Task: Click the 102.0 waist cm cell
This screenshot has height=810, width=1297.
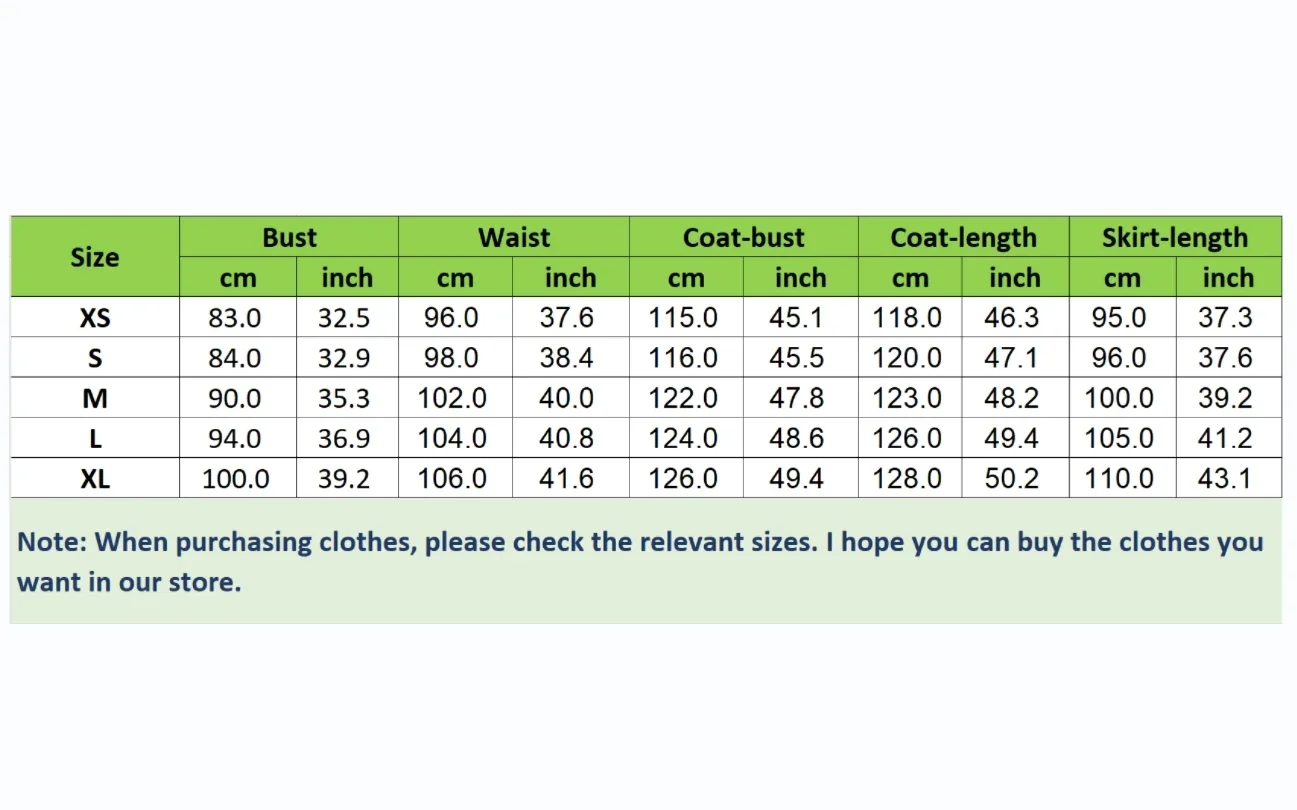Action: pos(452,398)
